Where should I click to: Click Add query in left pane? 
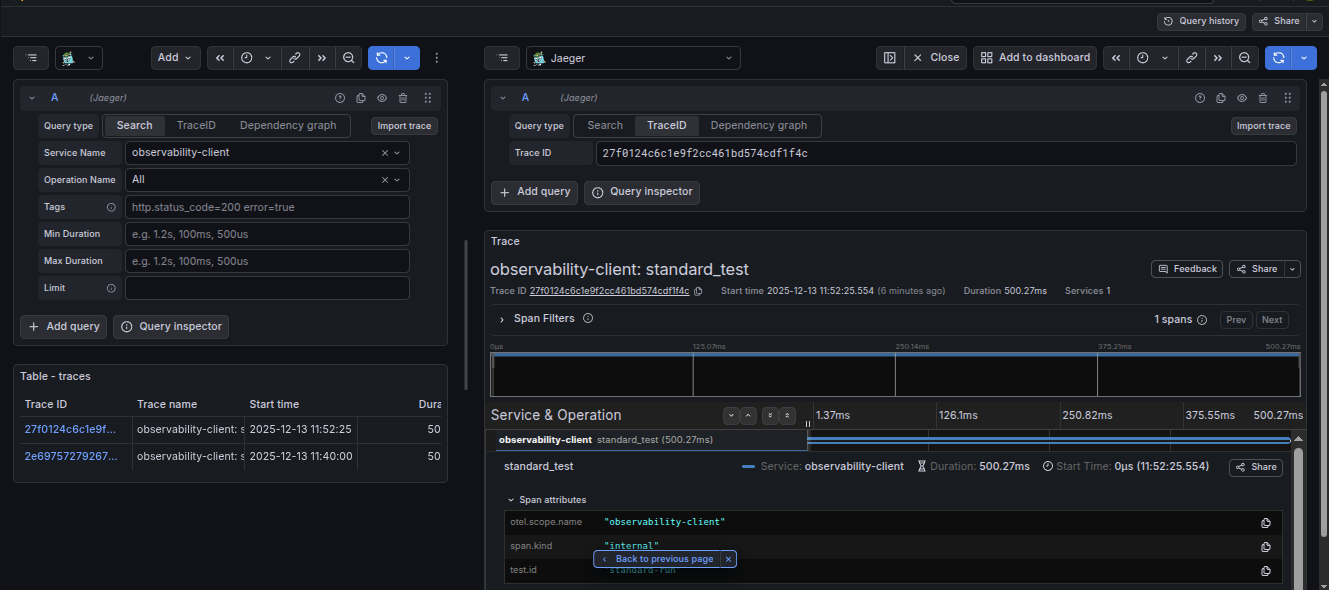pos(63,327)
